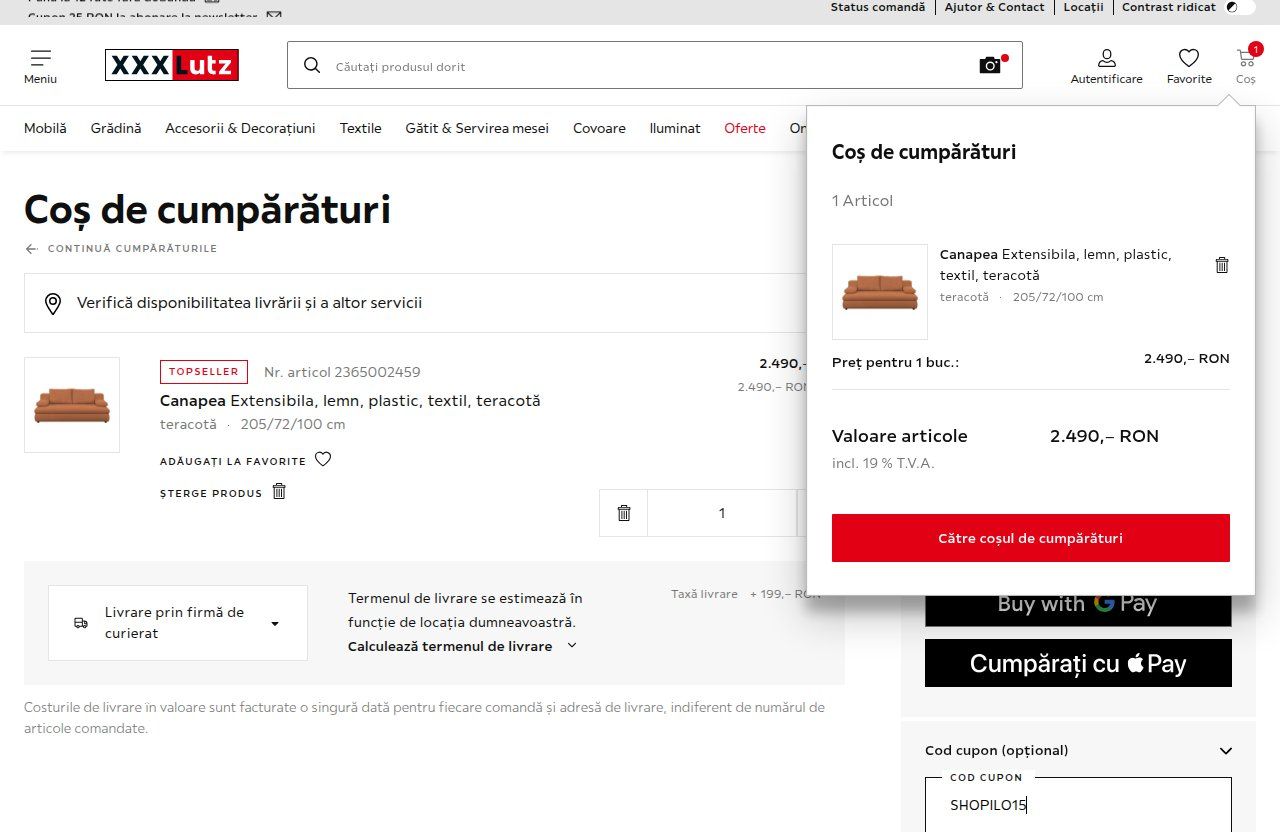
Task: Open Iluminat category menu
Action: point(675,128)
